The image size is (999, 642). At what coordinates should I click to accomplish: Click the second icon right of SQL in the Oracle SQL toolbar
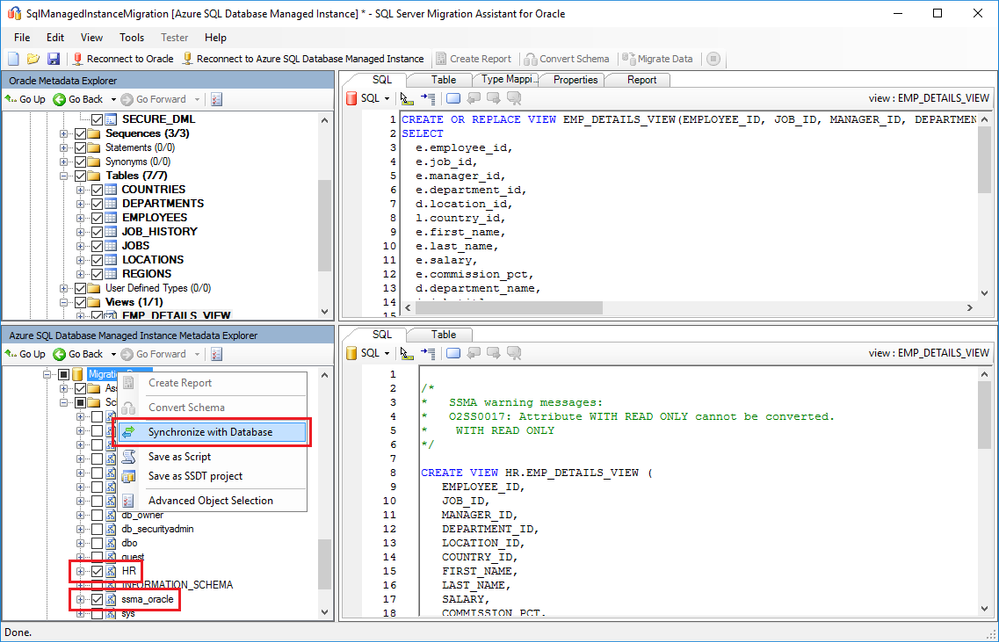point(428,99)
